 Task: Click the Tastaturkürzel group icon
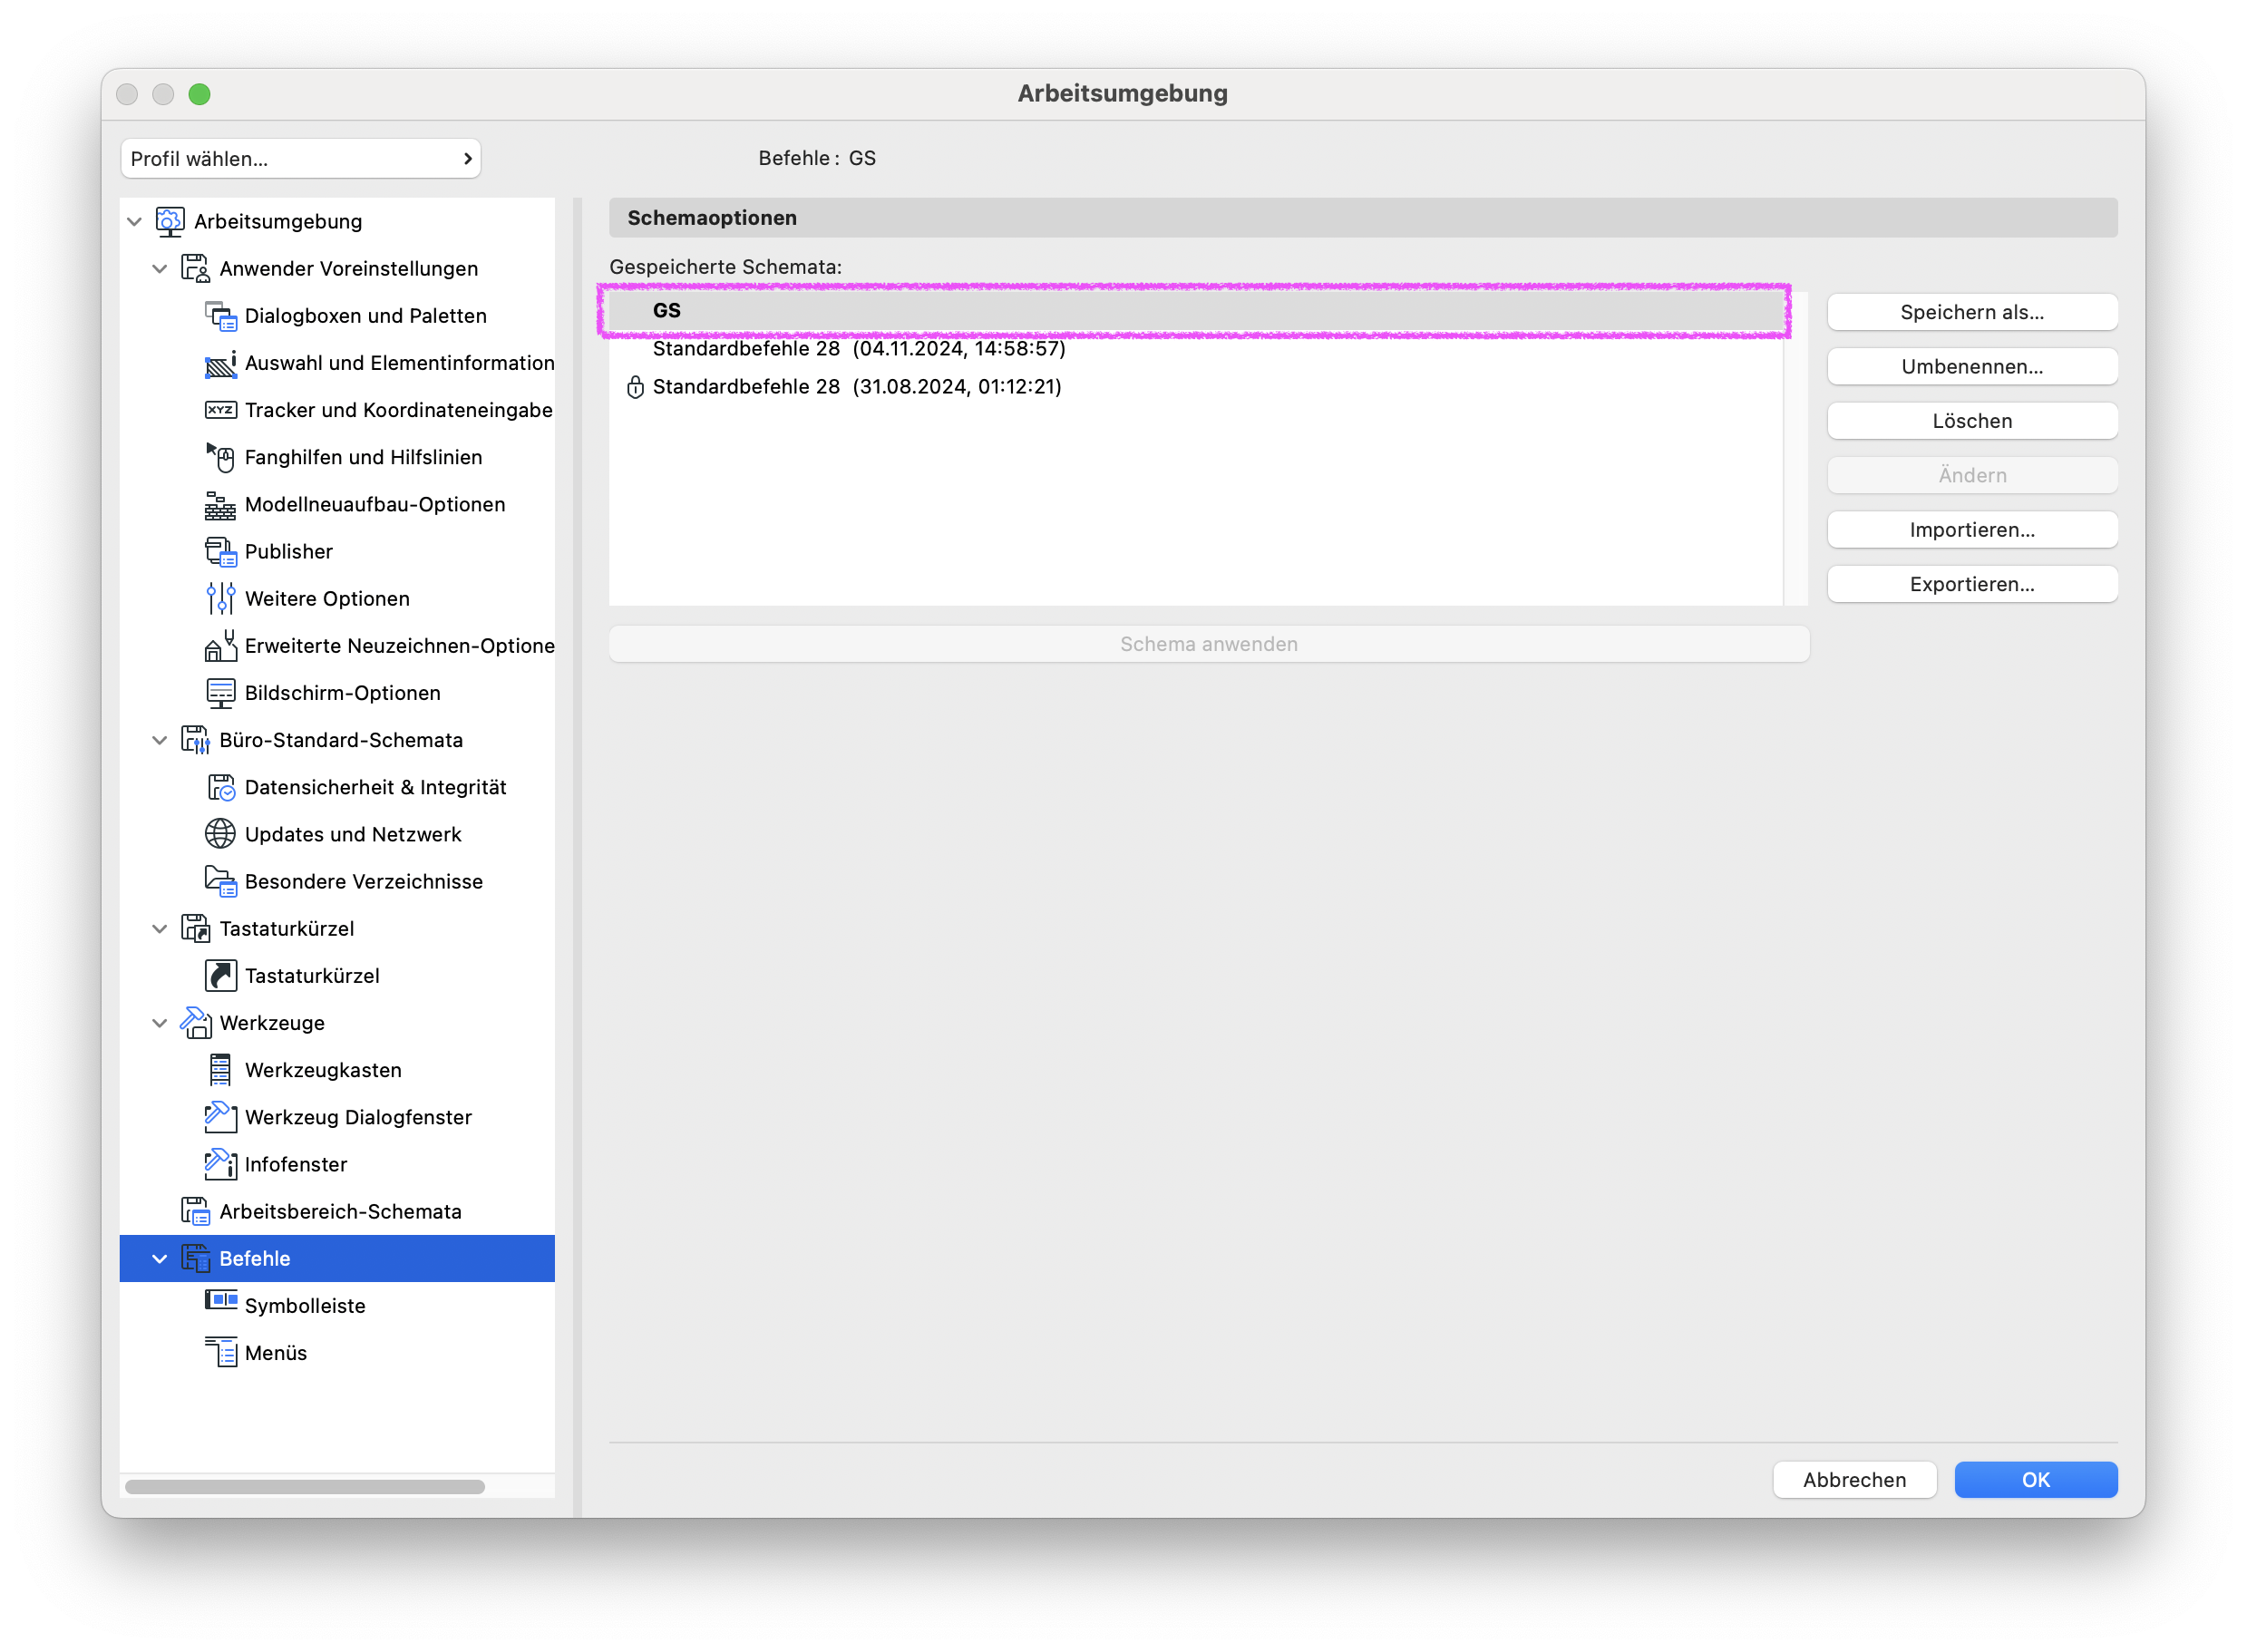(195, 928)
